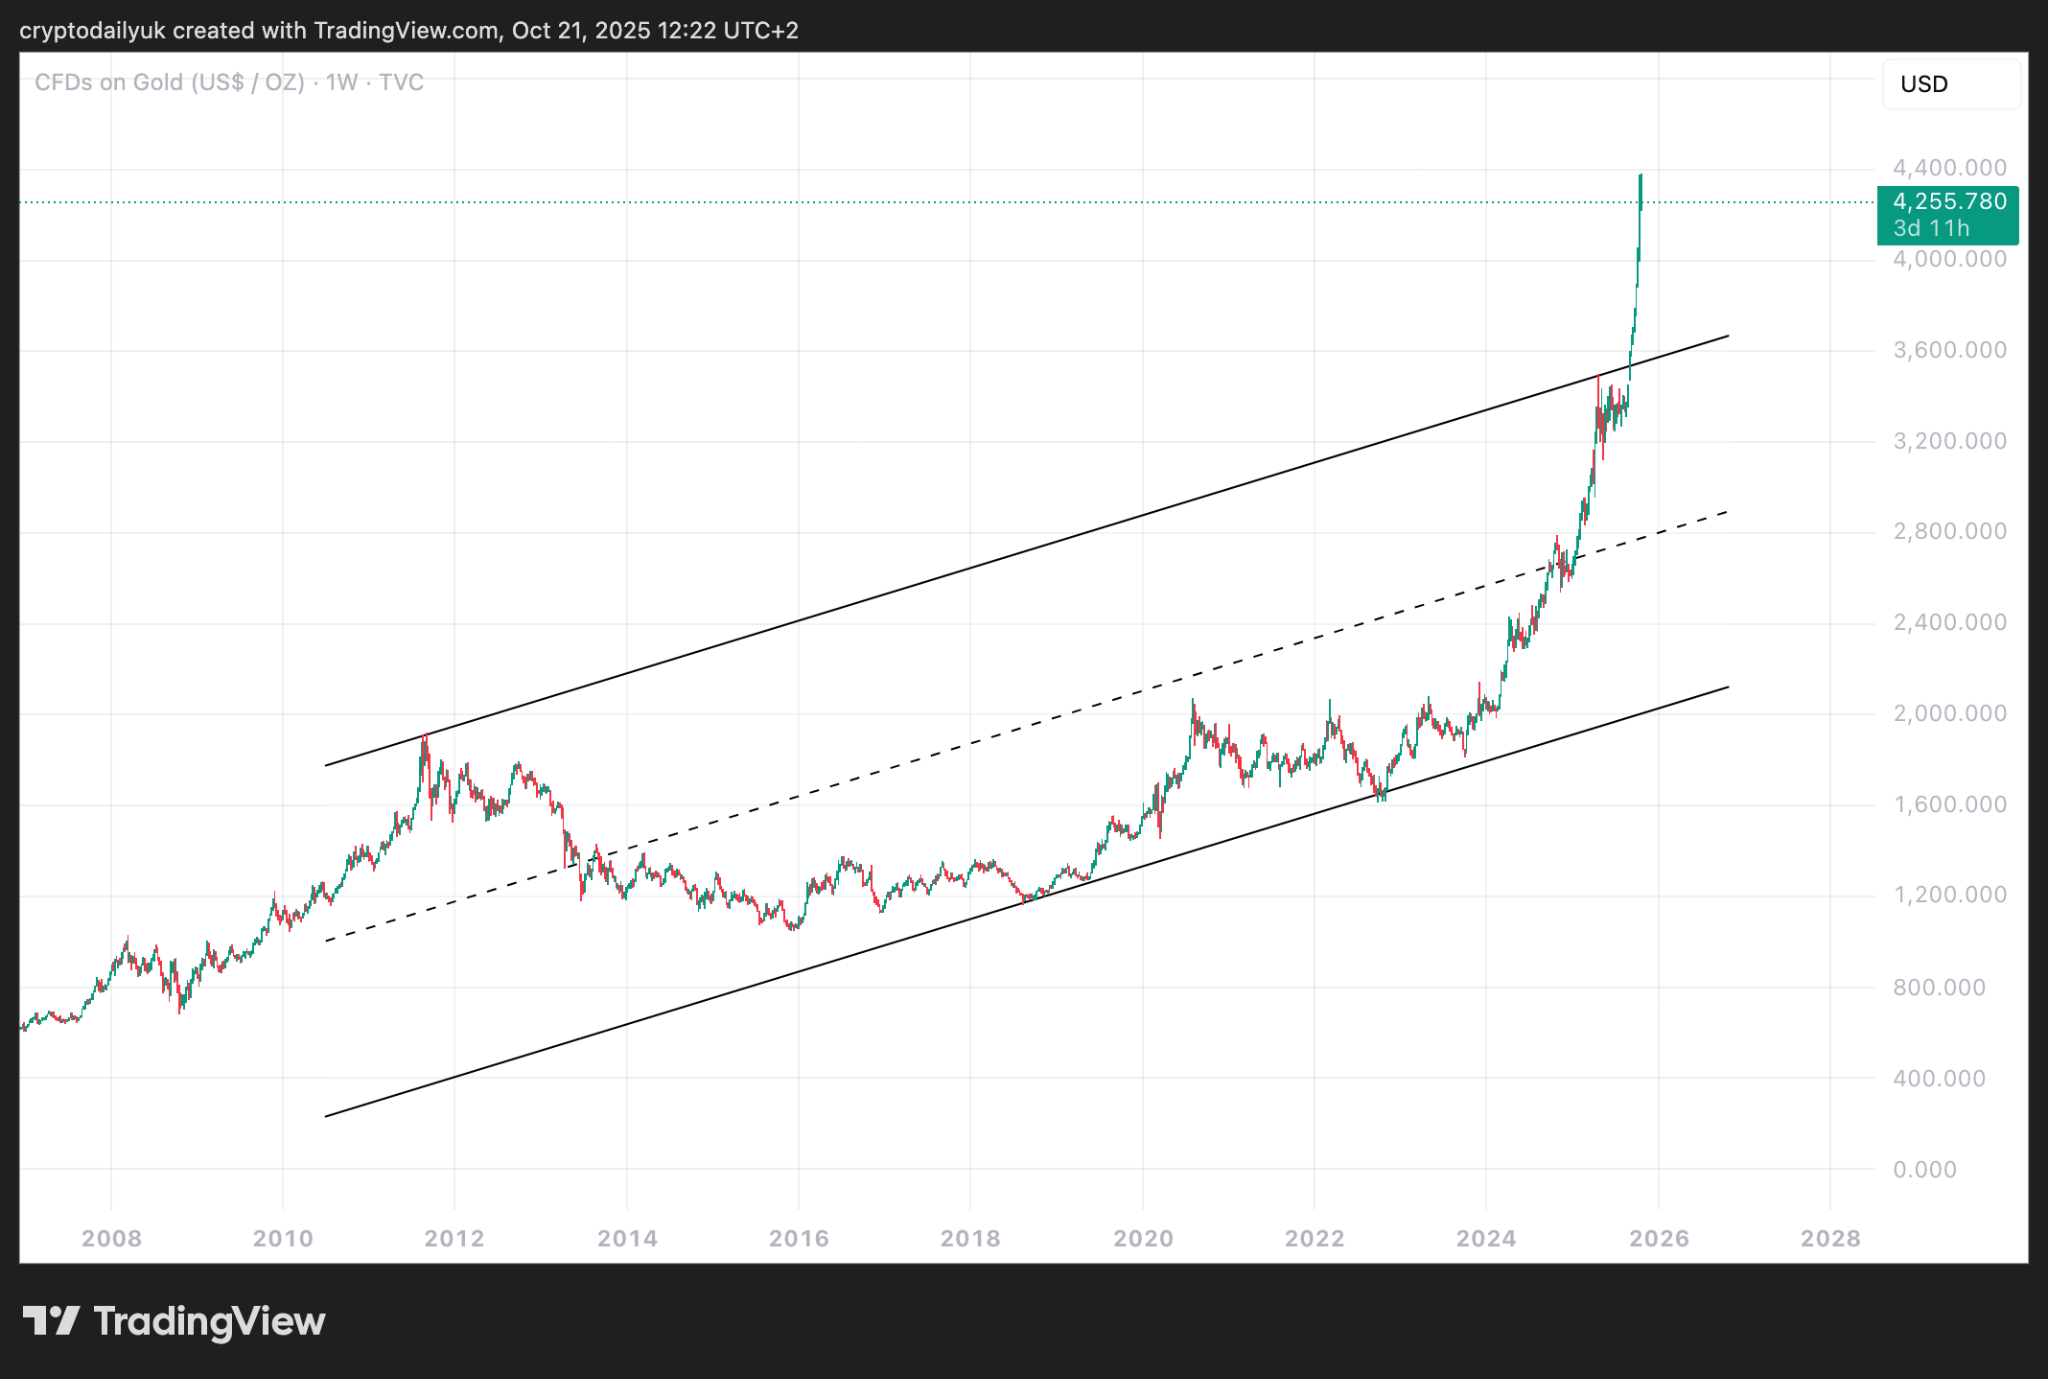Click the latest green candle at chart top

click(x=1640, y=190)
